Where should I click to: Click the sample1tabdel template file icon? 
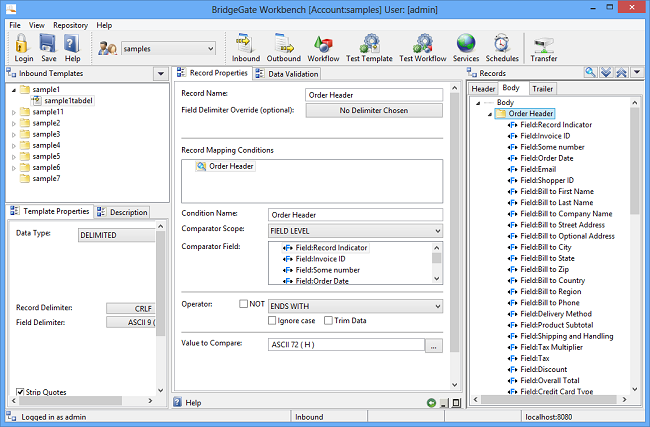[x=36, y=100]
